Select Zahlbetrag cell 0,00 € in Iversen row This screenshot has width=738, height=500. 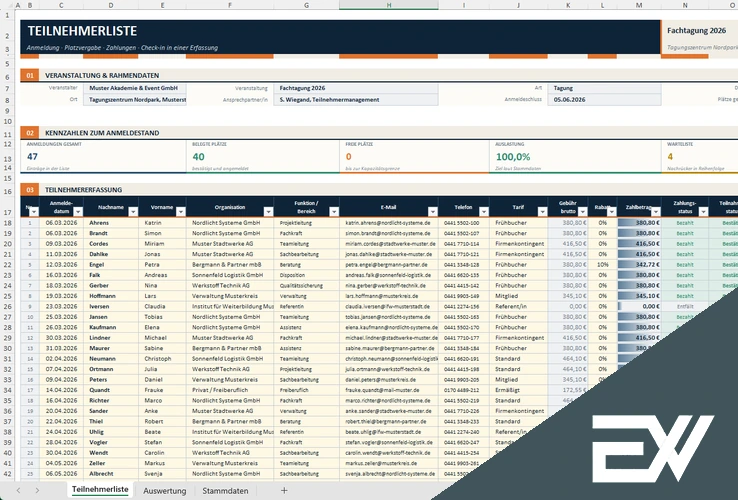coord(639,306)
